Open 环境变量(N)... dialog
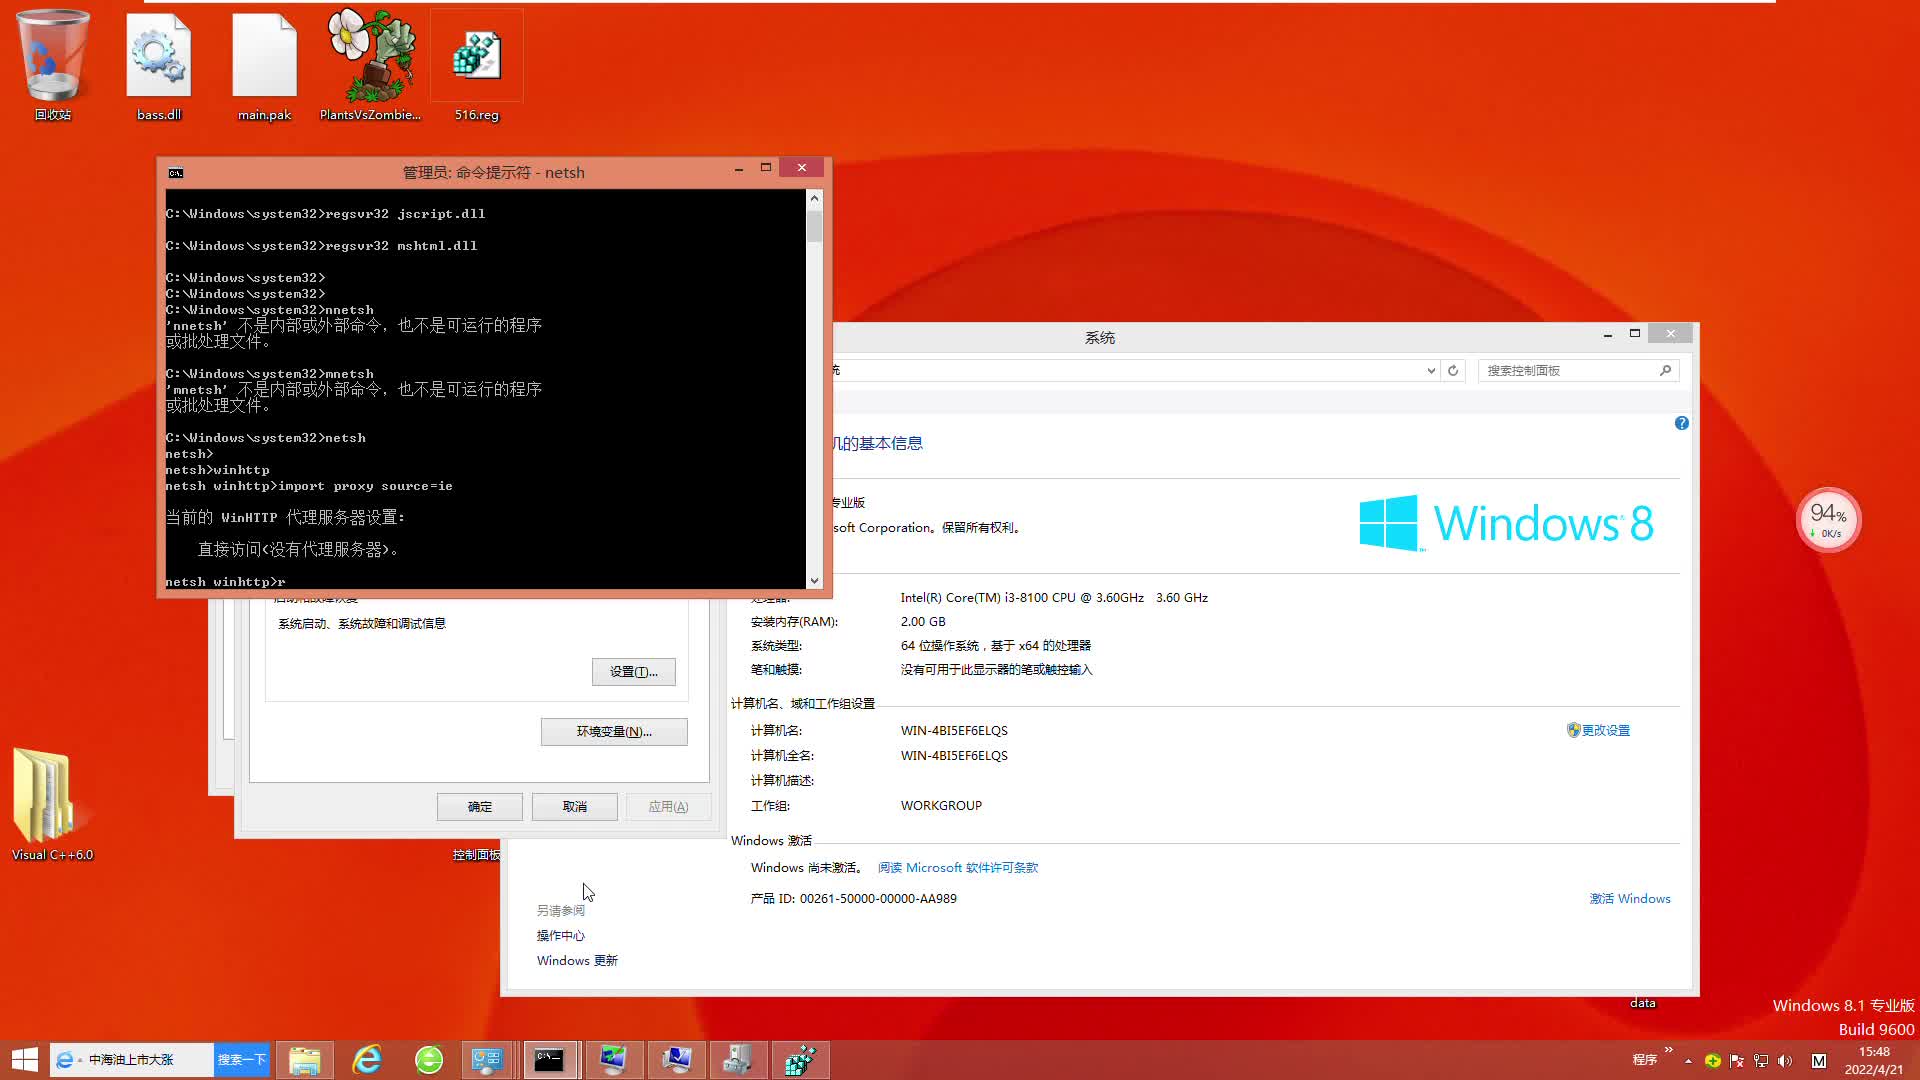The height and width of the screenshot is (1080, 1920). click(x=614, y=732)
